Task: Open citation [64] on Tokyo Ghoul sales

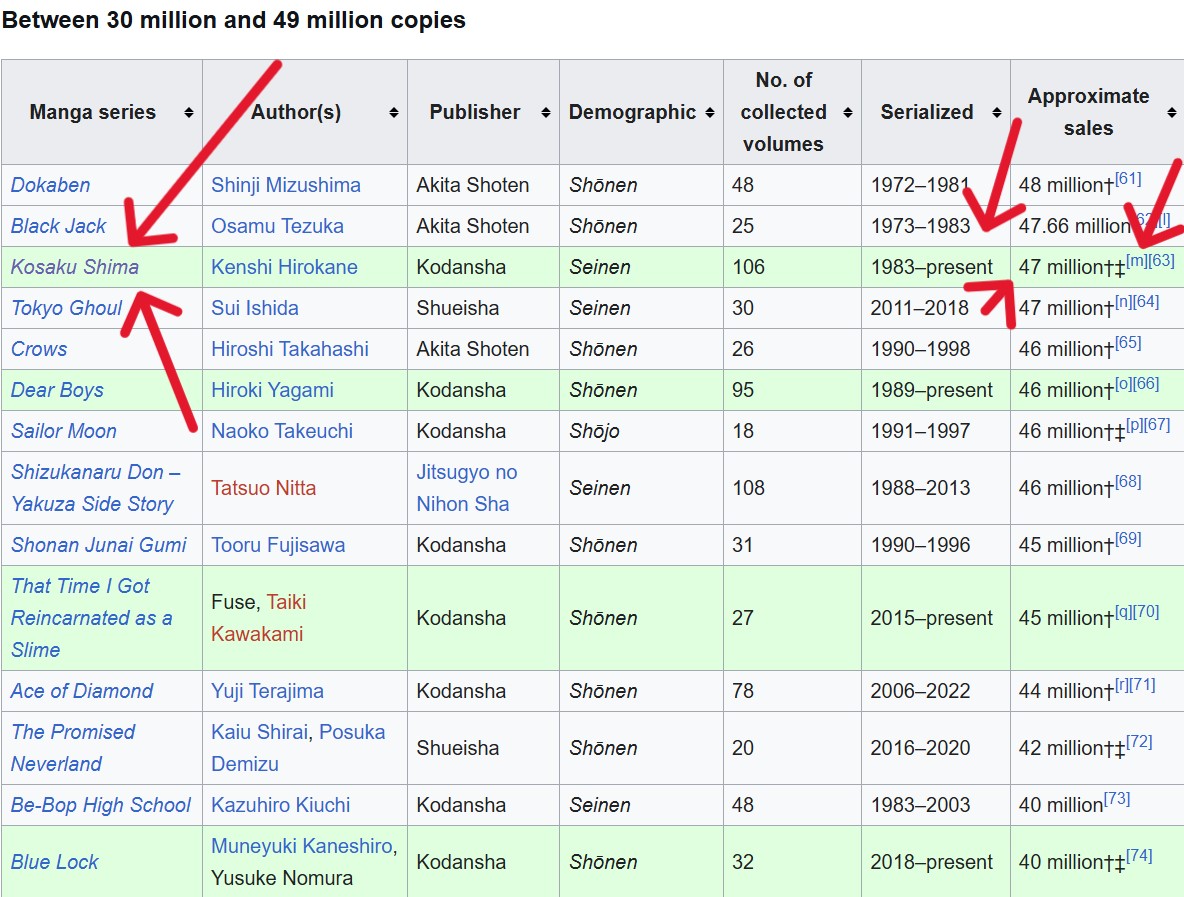Action: 1146,302
